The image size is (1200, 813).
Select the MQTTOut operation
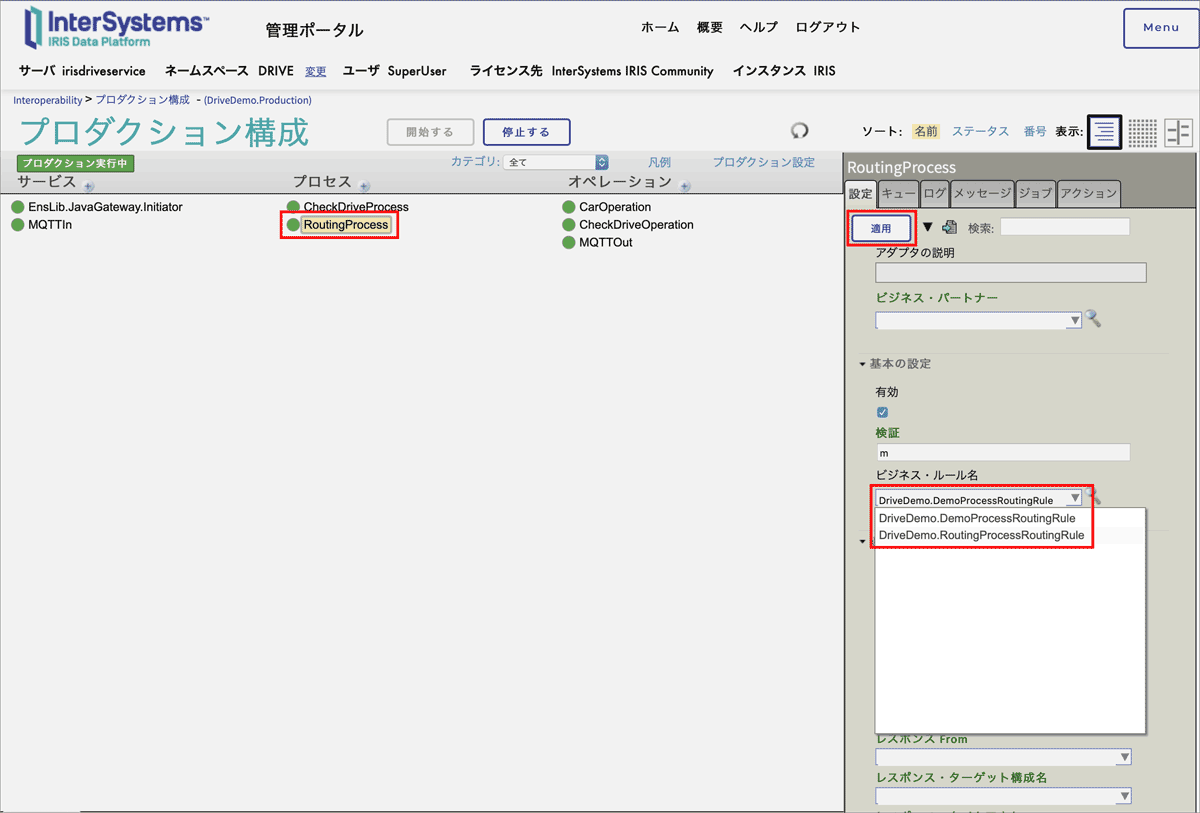(x=606, y=243)
